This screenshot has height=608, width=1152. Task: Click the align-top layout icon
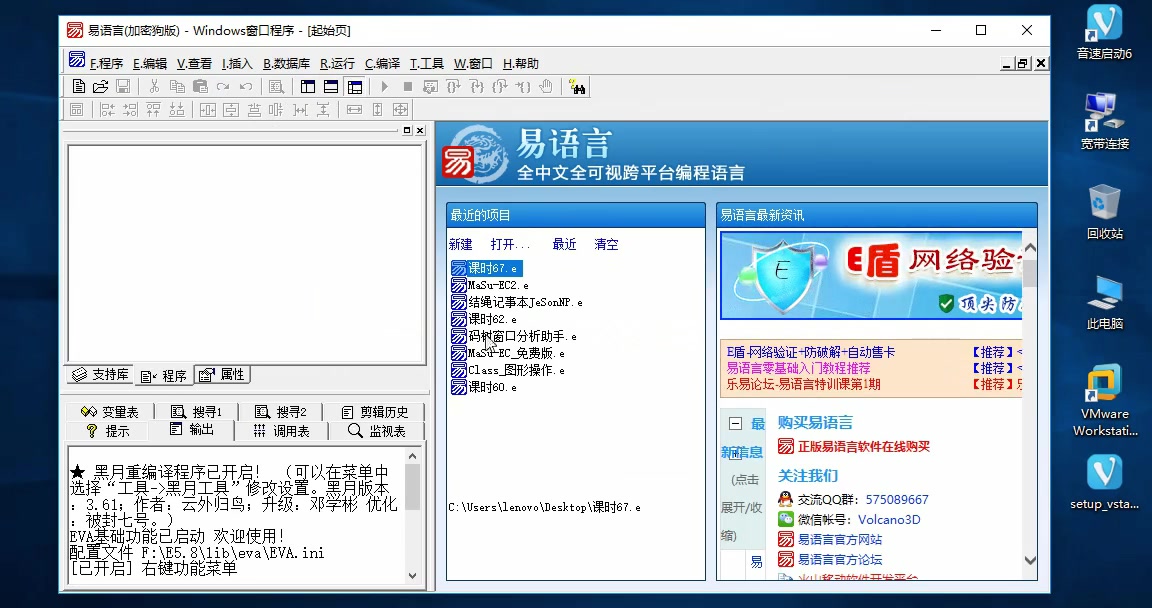tap(154, 110)
